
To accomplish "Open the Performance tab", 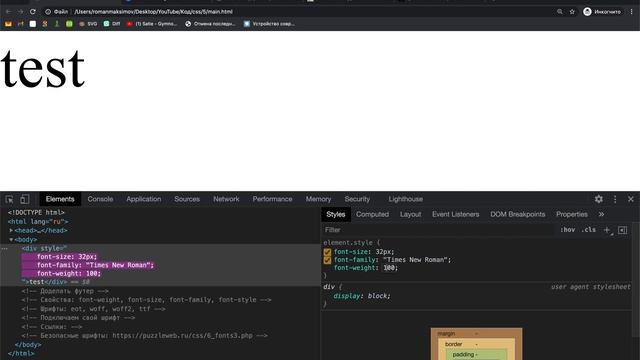I will 272,199.
